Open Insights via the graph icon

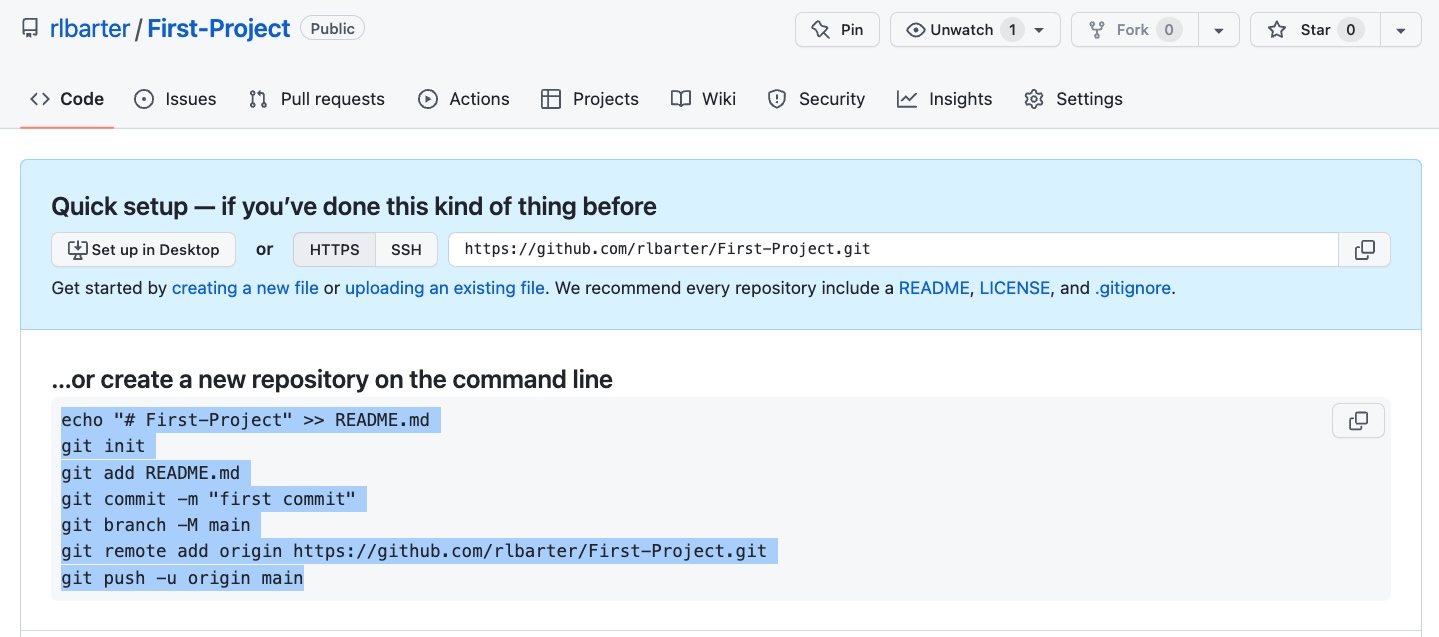(906, 99)
